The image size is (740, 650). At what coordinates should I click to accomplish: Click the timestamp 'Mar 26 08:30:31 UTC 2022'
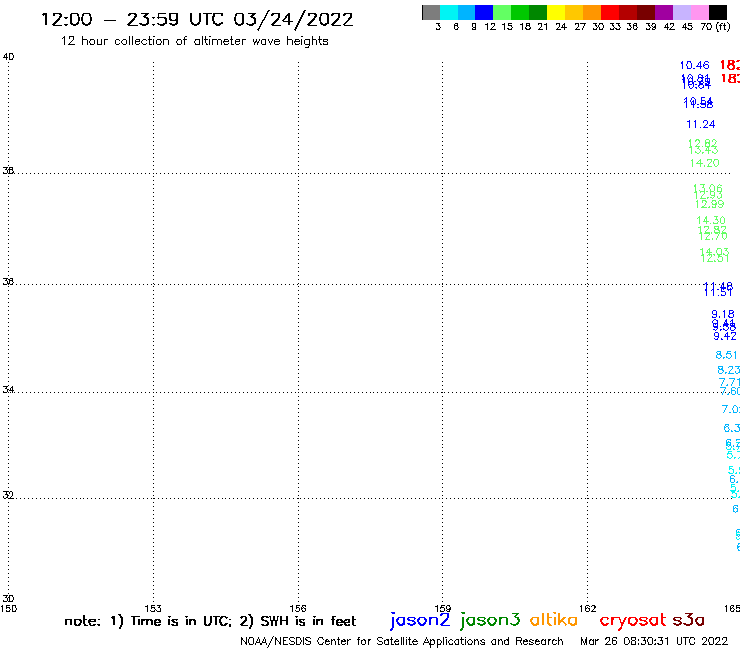[x=654, y=641]
